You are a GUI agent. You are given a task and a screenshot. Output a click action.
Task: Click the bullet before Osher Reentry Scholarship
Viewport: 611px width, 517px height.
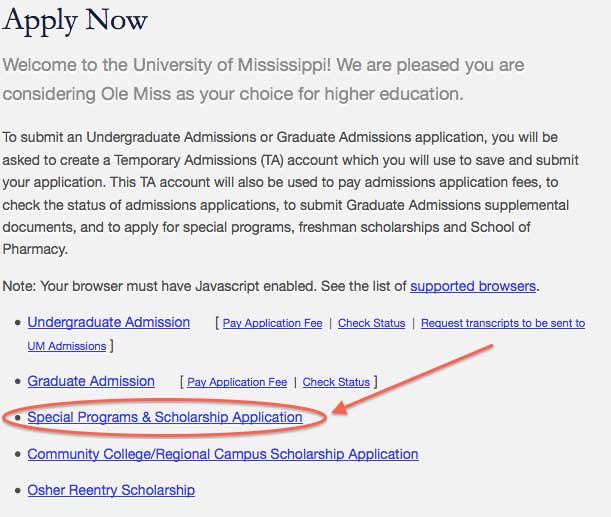(17, 491)
